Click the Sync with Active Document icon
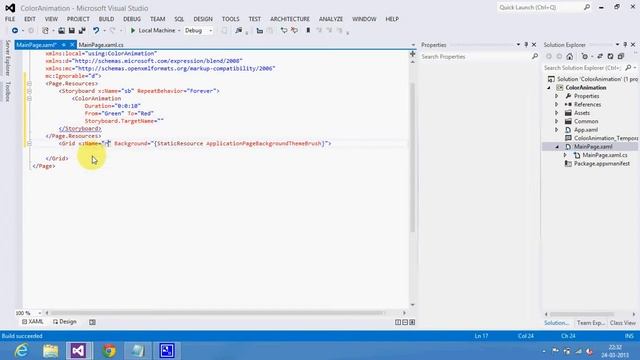 point(600,56)
